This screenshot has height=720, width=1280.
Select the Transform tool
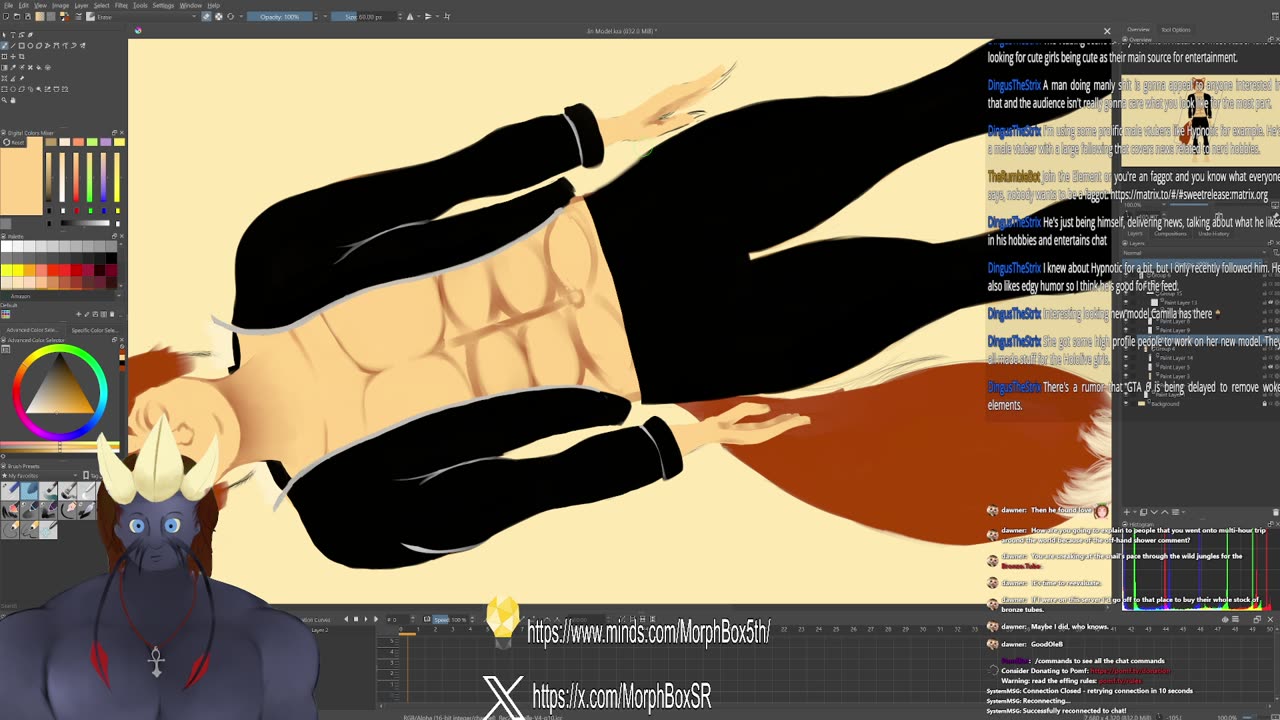[x=4, y=56]
